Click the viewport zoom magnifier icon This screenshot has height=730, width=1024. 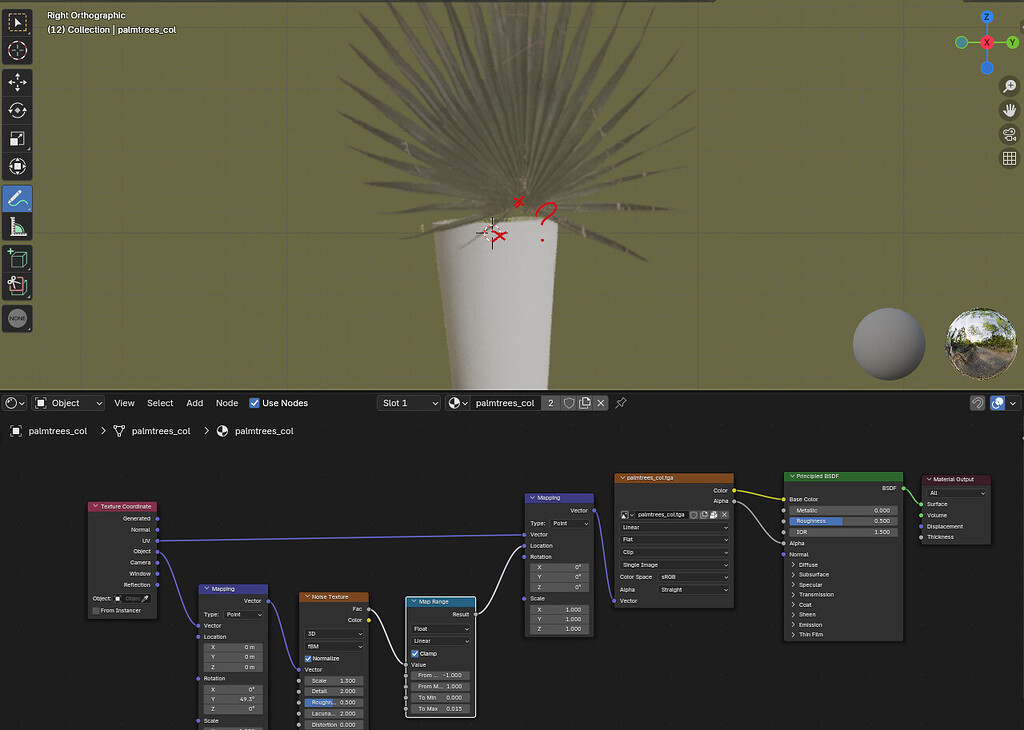point(1009,86)
